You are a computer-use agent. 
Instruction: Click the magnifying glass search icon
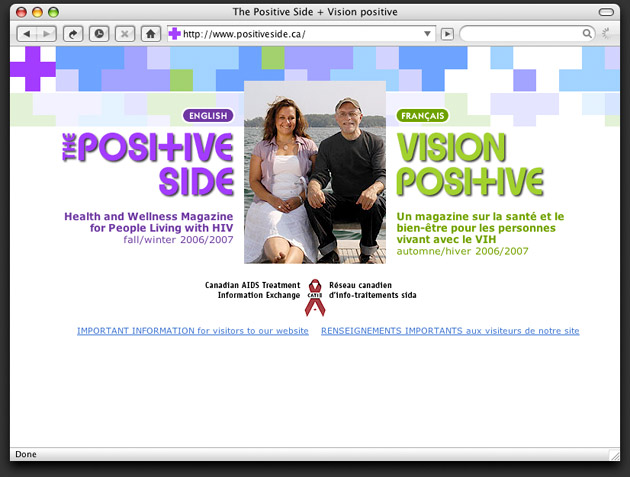(x=587, y=34)
